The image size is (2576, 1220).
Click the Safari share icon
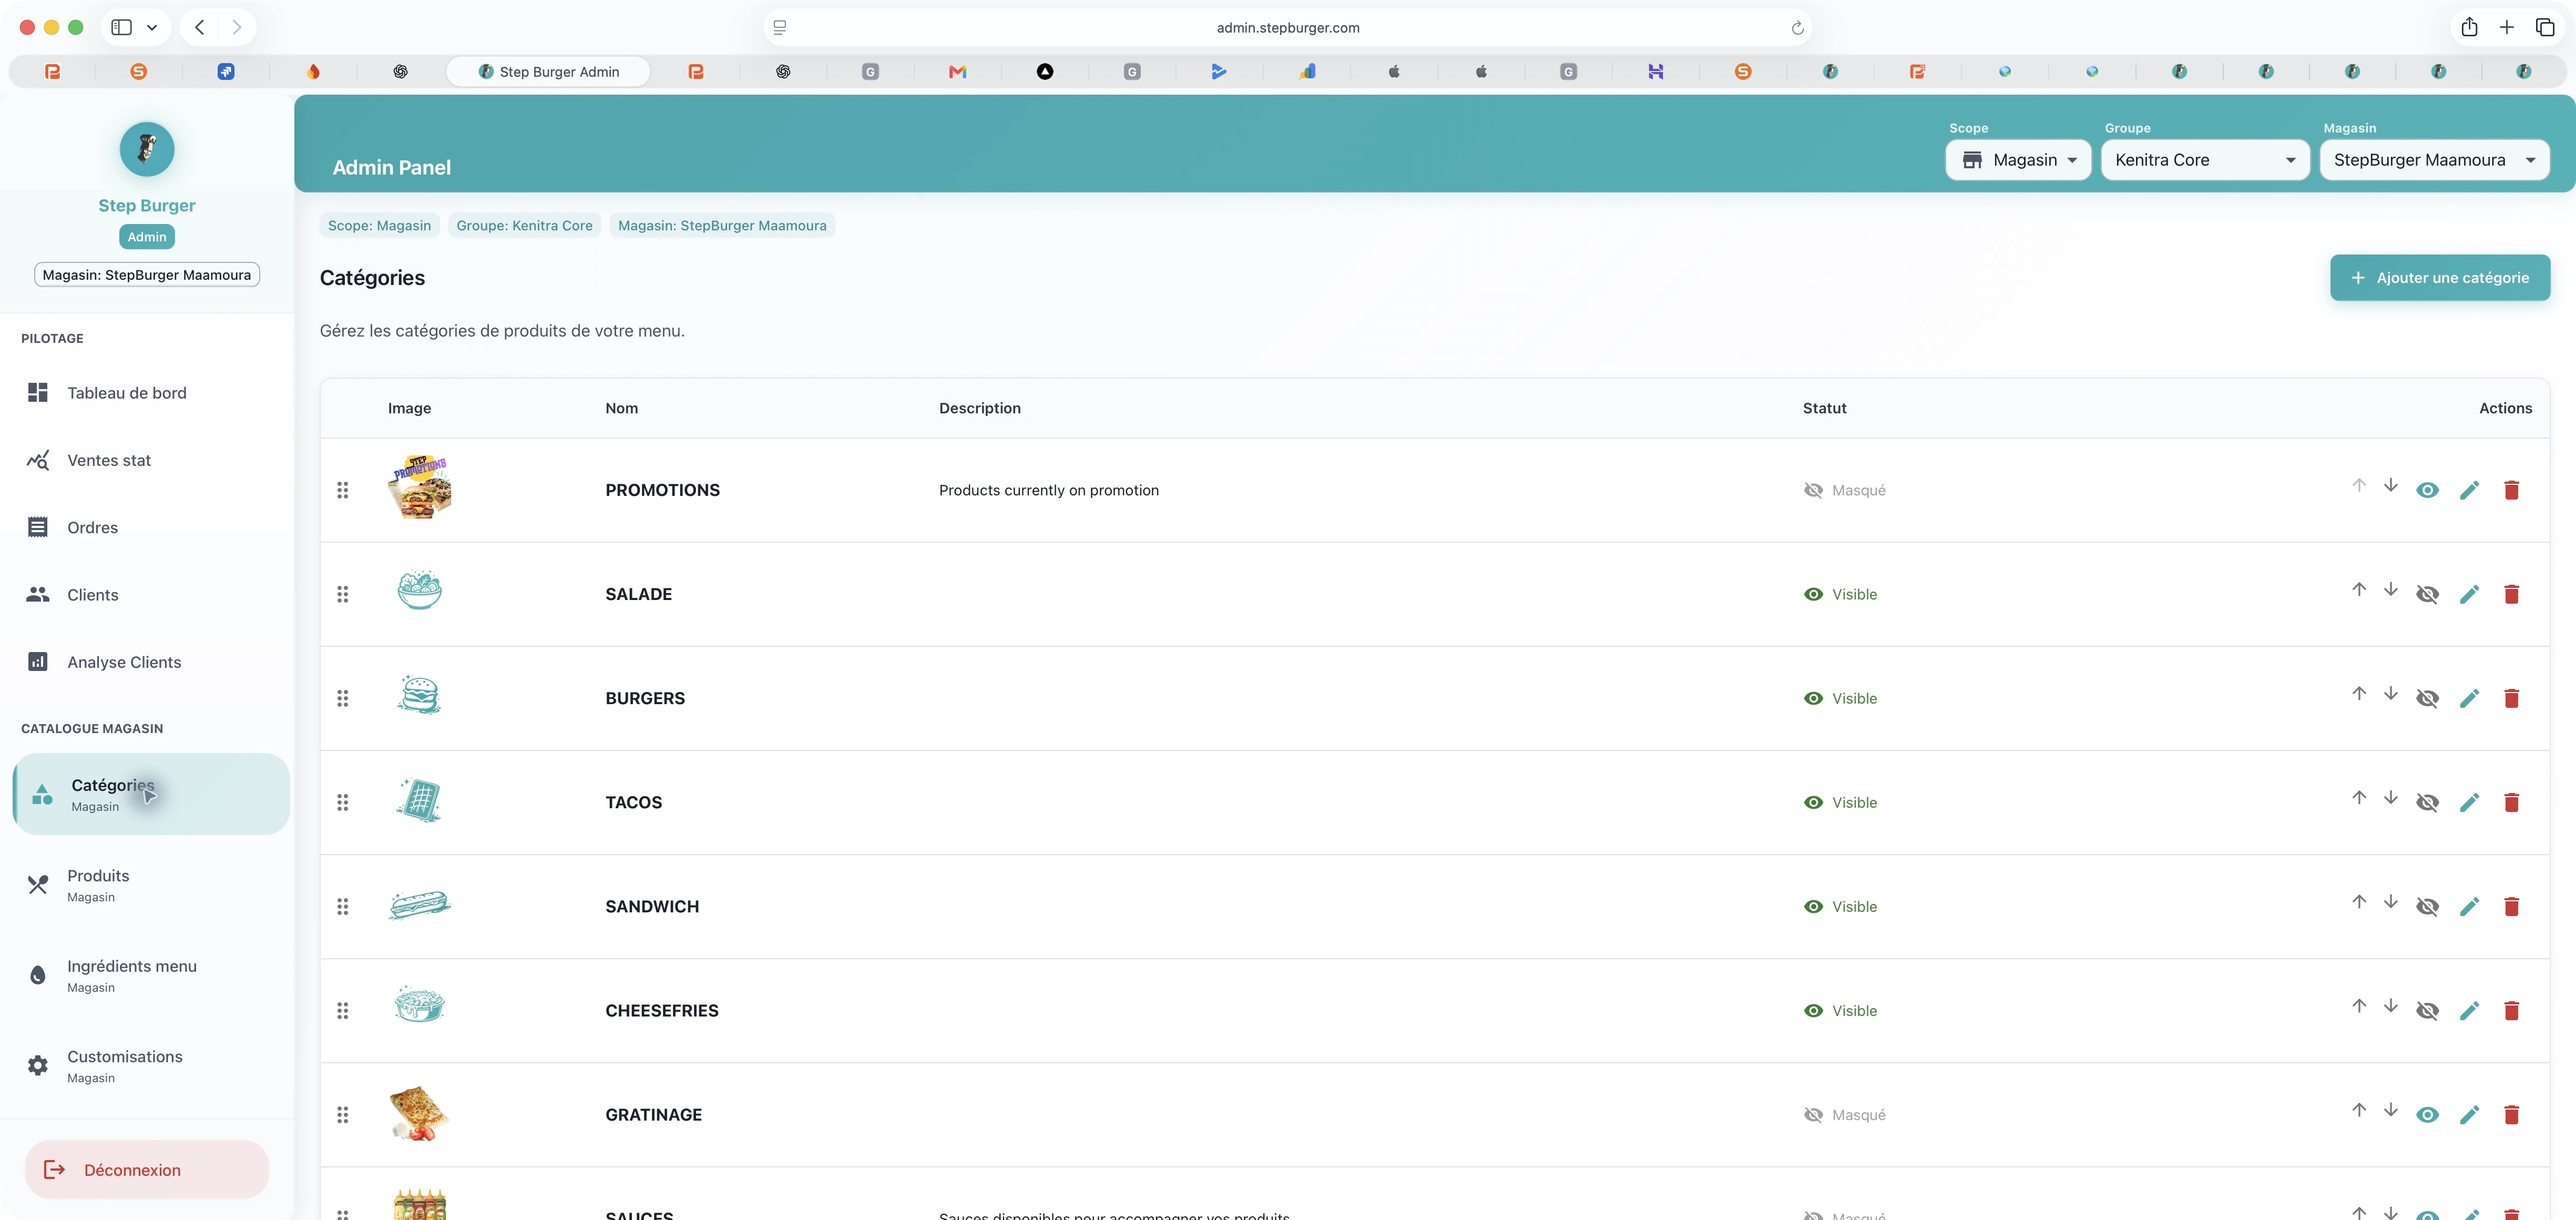pyautogui.click(x=2469, y=27)
